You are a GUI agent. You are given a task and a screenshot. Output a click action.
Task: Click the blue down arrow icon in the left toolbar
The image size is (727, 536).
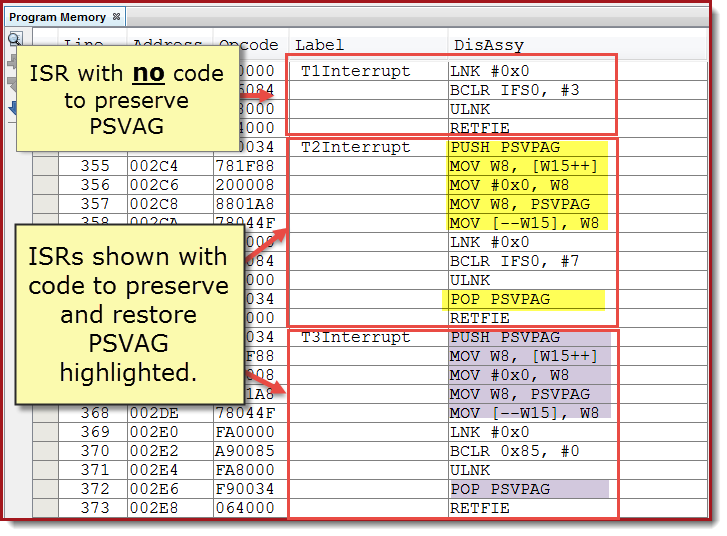coord(12,107)
